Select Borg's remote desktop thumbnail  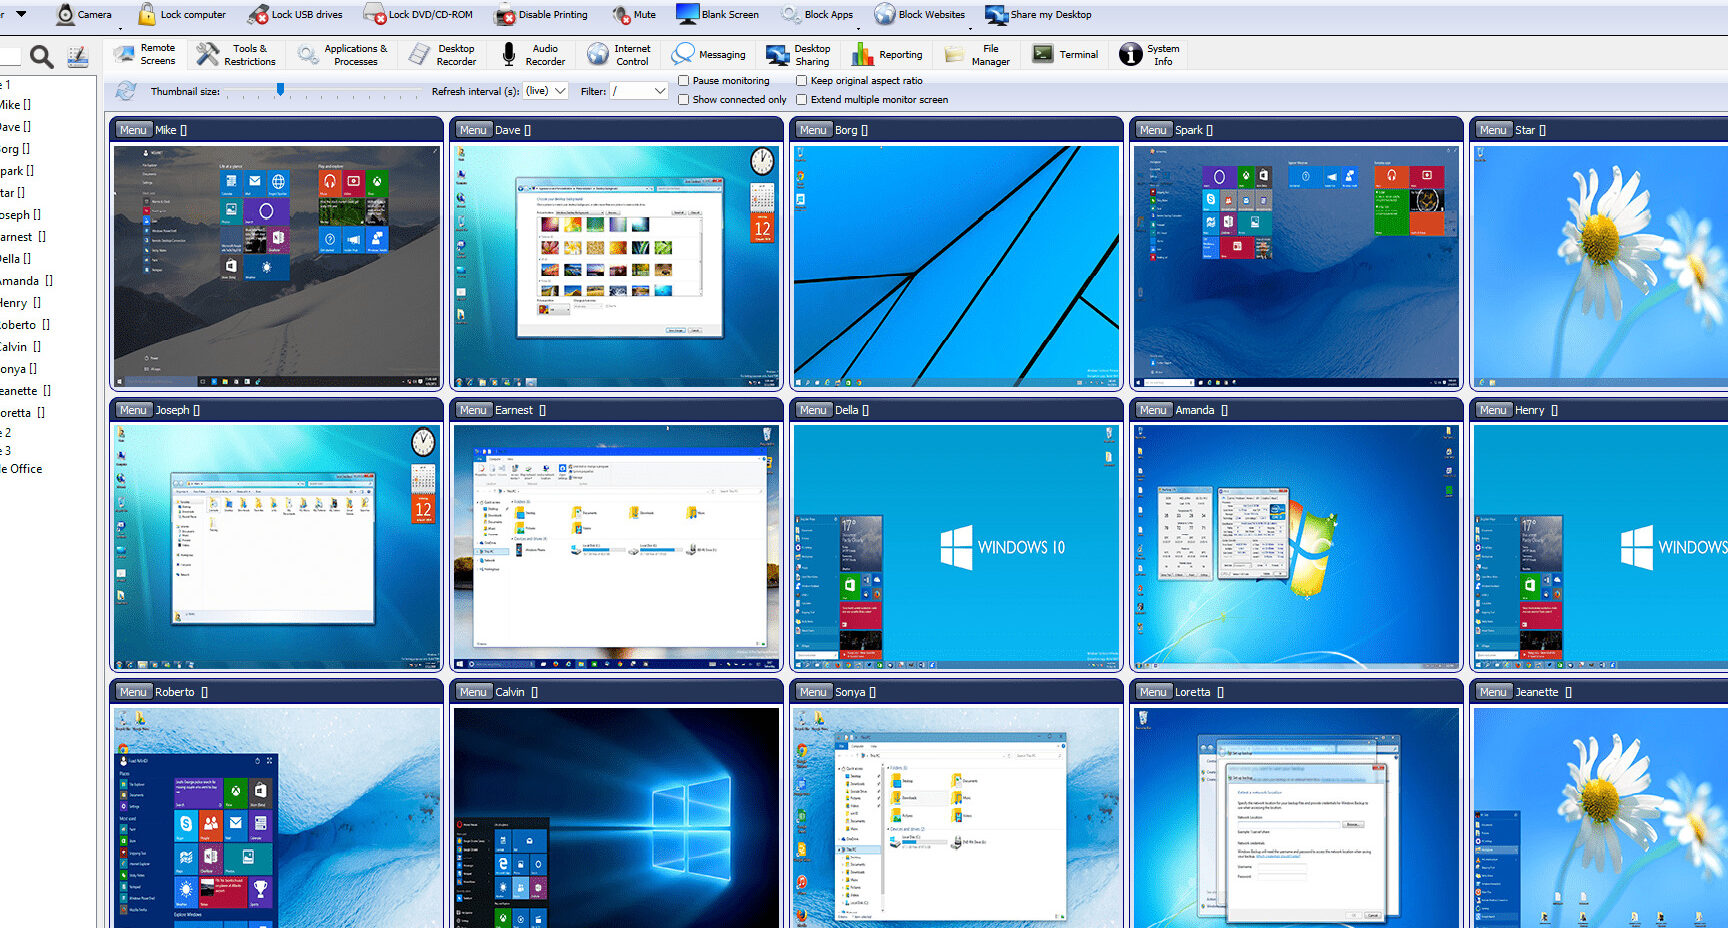click(x=956, y=266)
